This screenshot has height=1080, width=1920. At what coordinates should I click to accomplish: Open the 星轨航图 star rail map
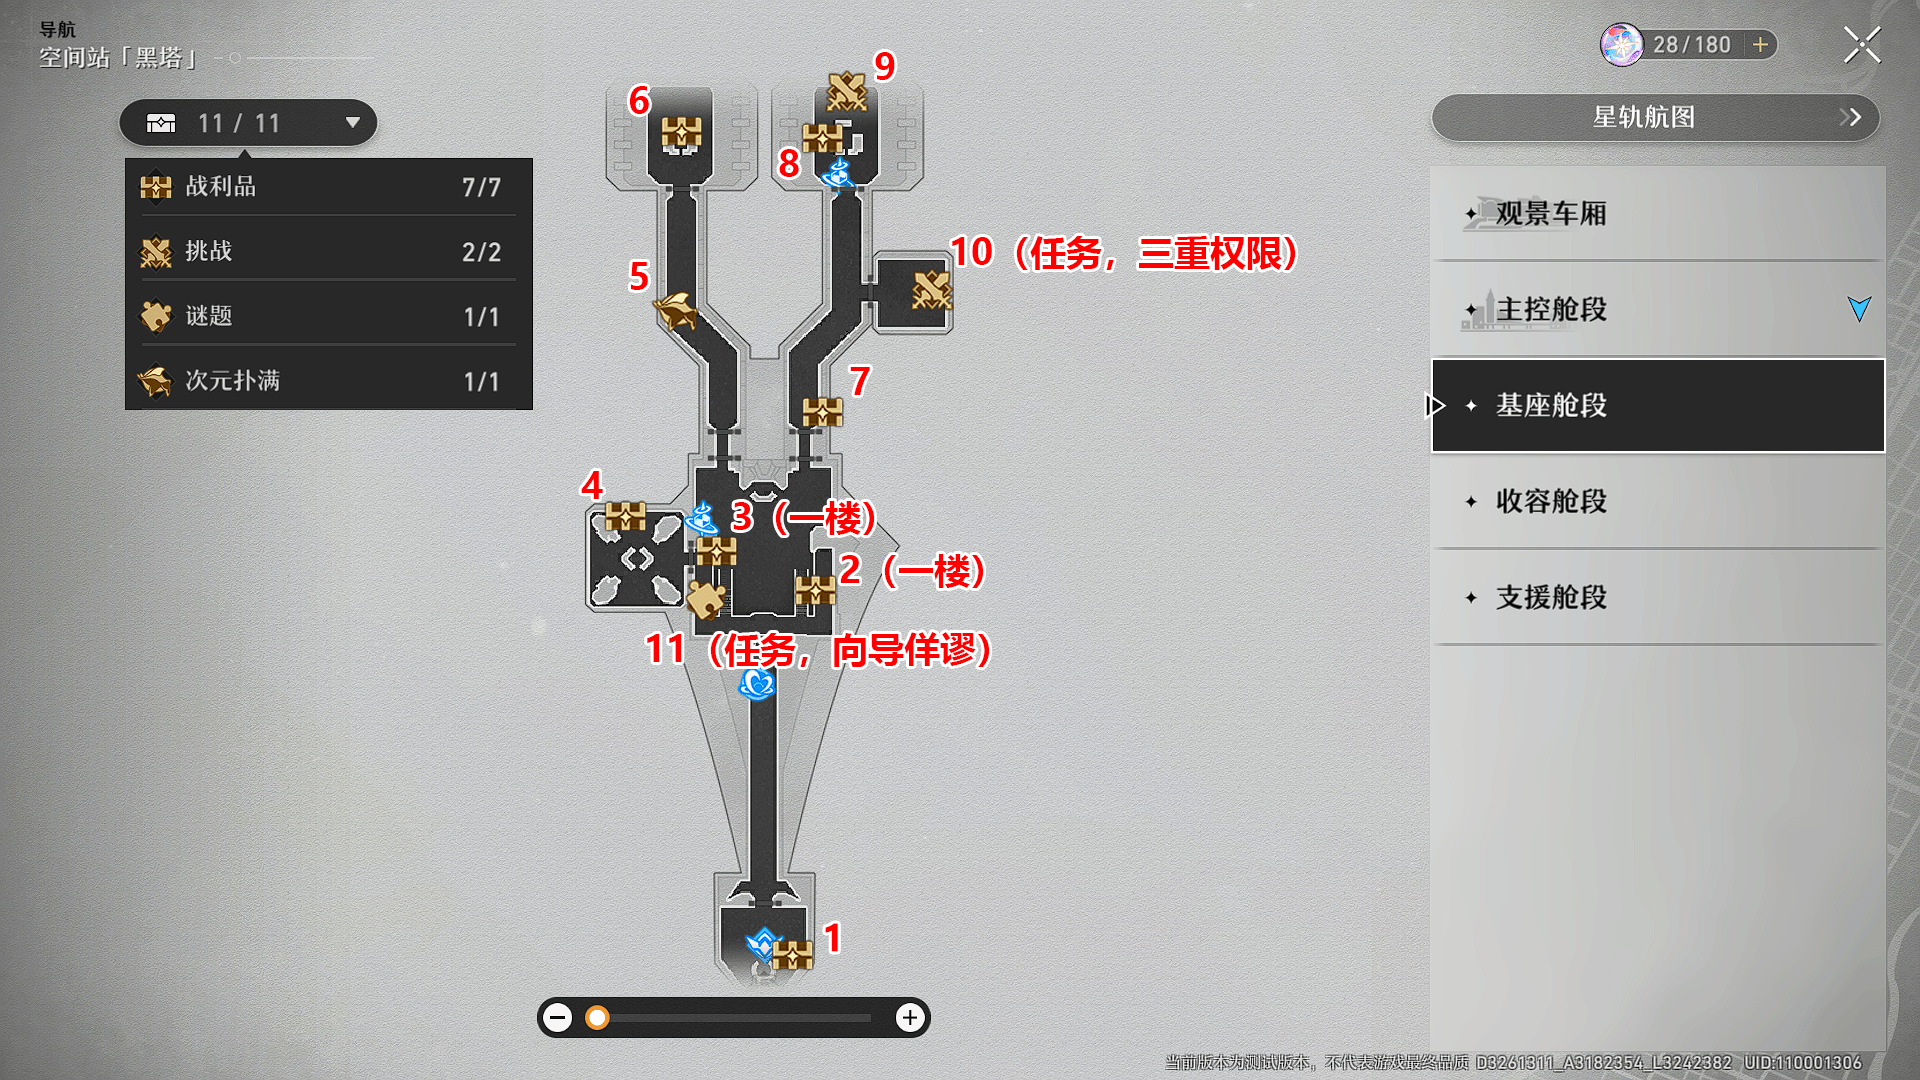click(1655, 117)
